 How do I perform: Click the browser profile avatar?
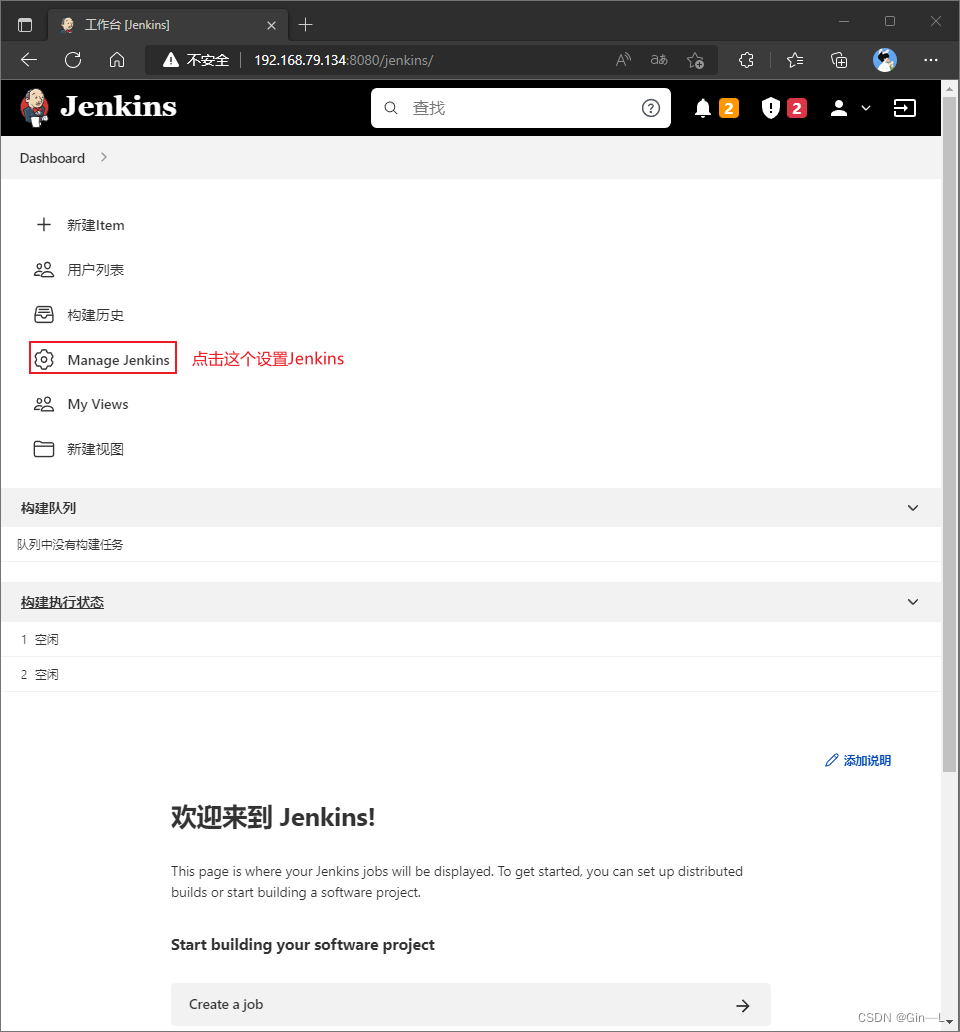[885, 60]
